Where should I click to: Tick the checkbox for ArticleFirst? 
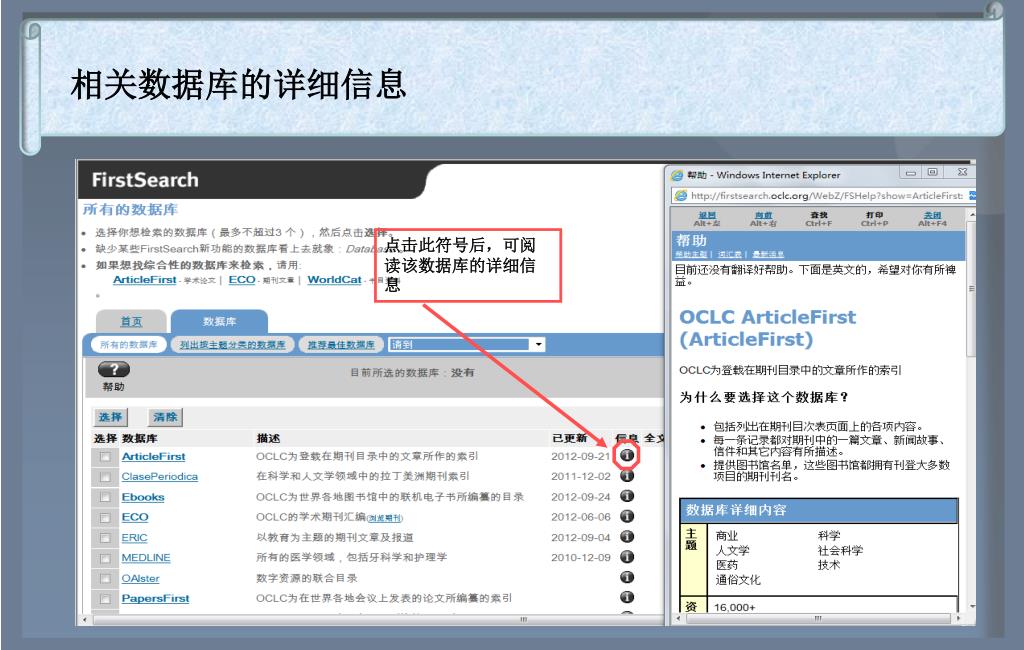click(x=104, y=457)
